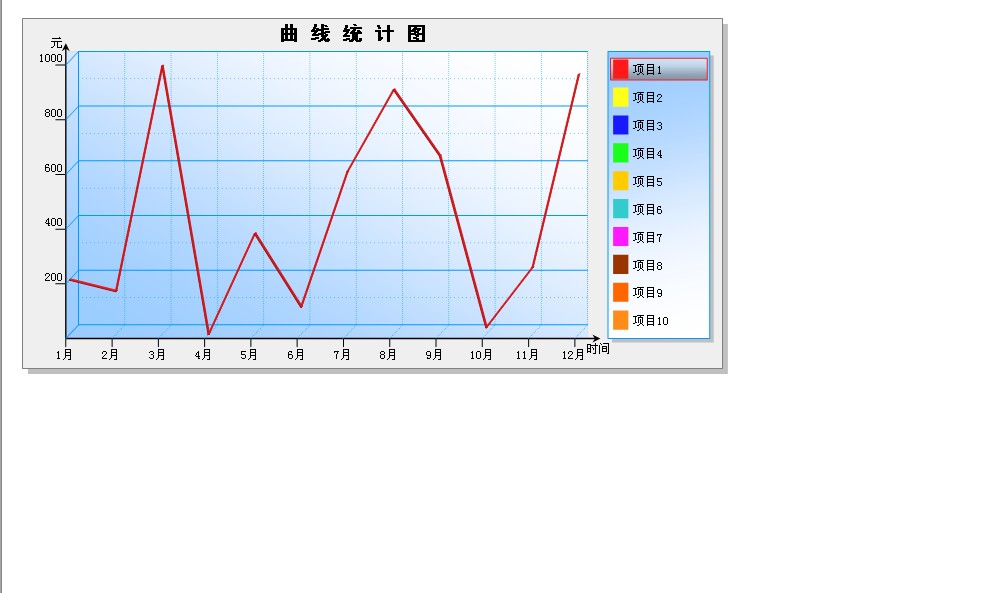Click the 2月 axis label
996x593 pixels.
110,354
